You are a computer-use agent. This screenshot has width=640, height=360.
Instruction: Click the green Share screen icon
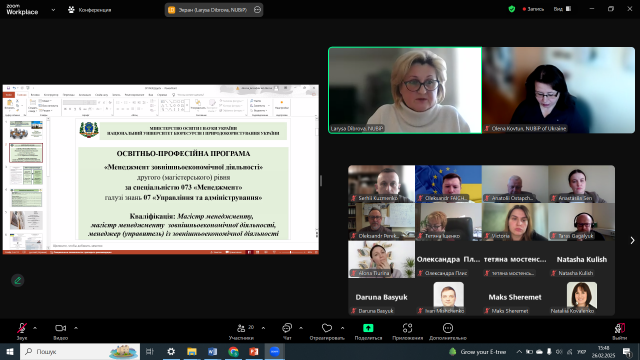point(368,328)
